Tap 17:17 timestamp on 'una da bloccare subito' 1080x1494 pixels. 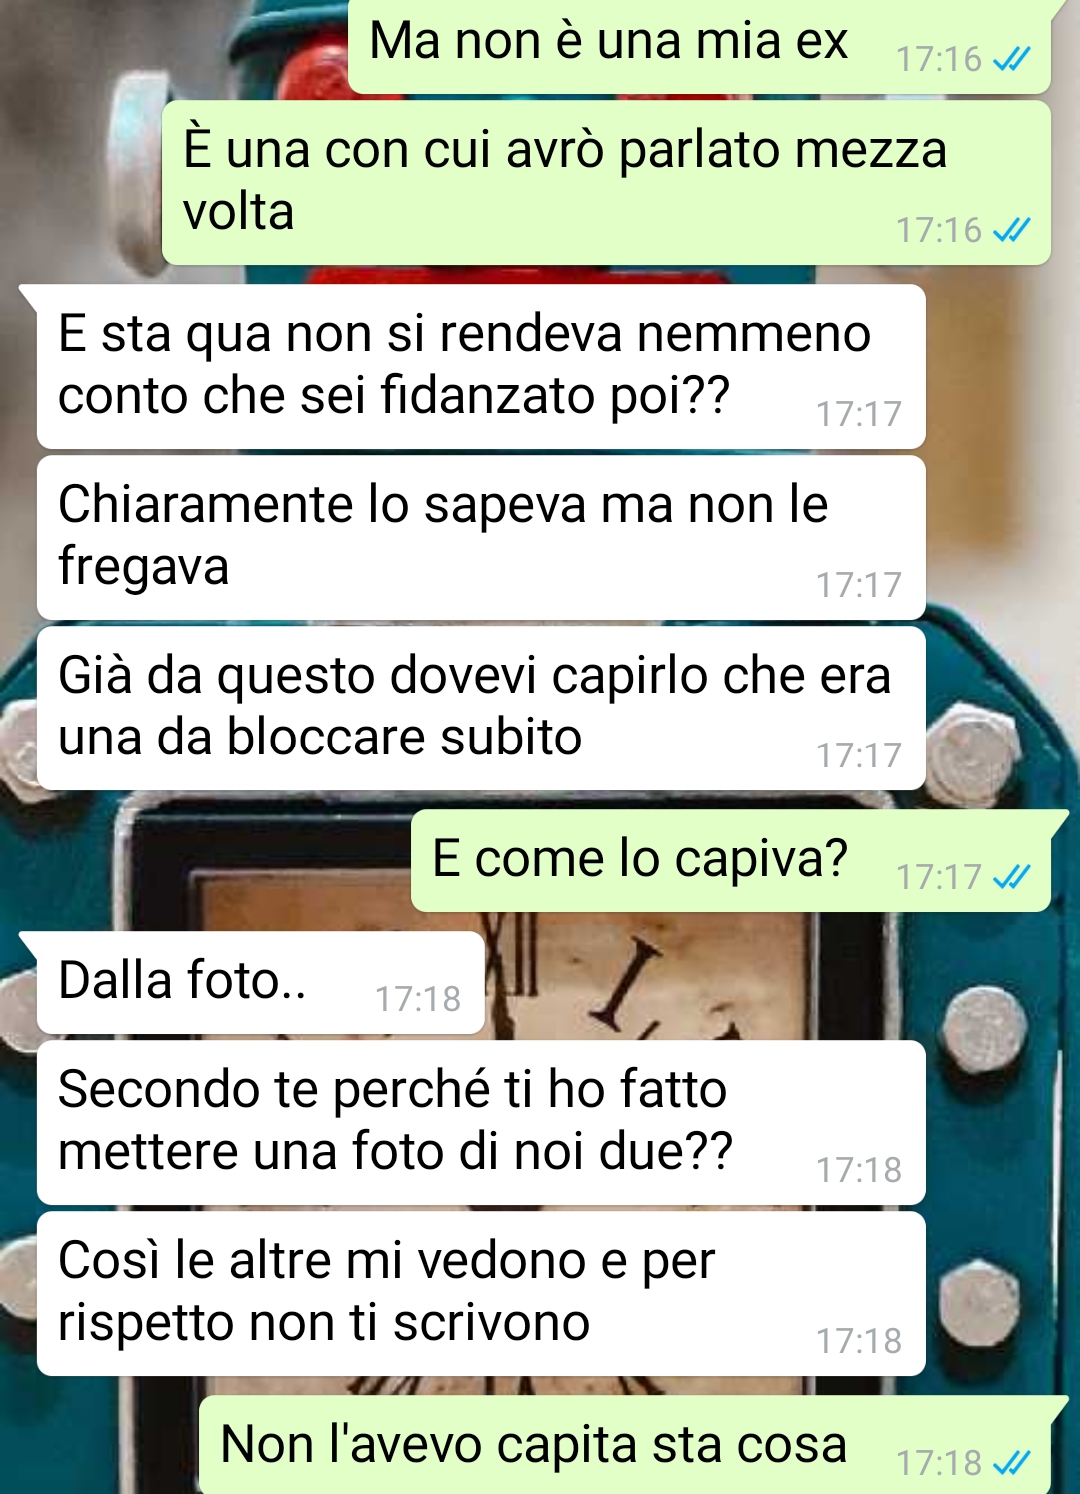pos(859,756)
